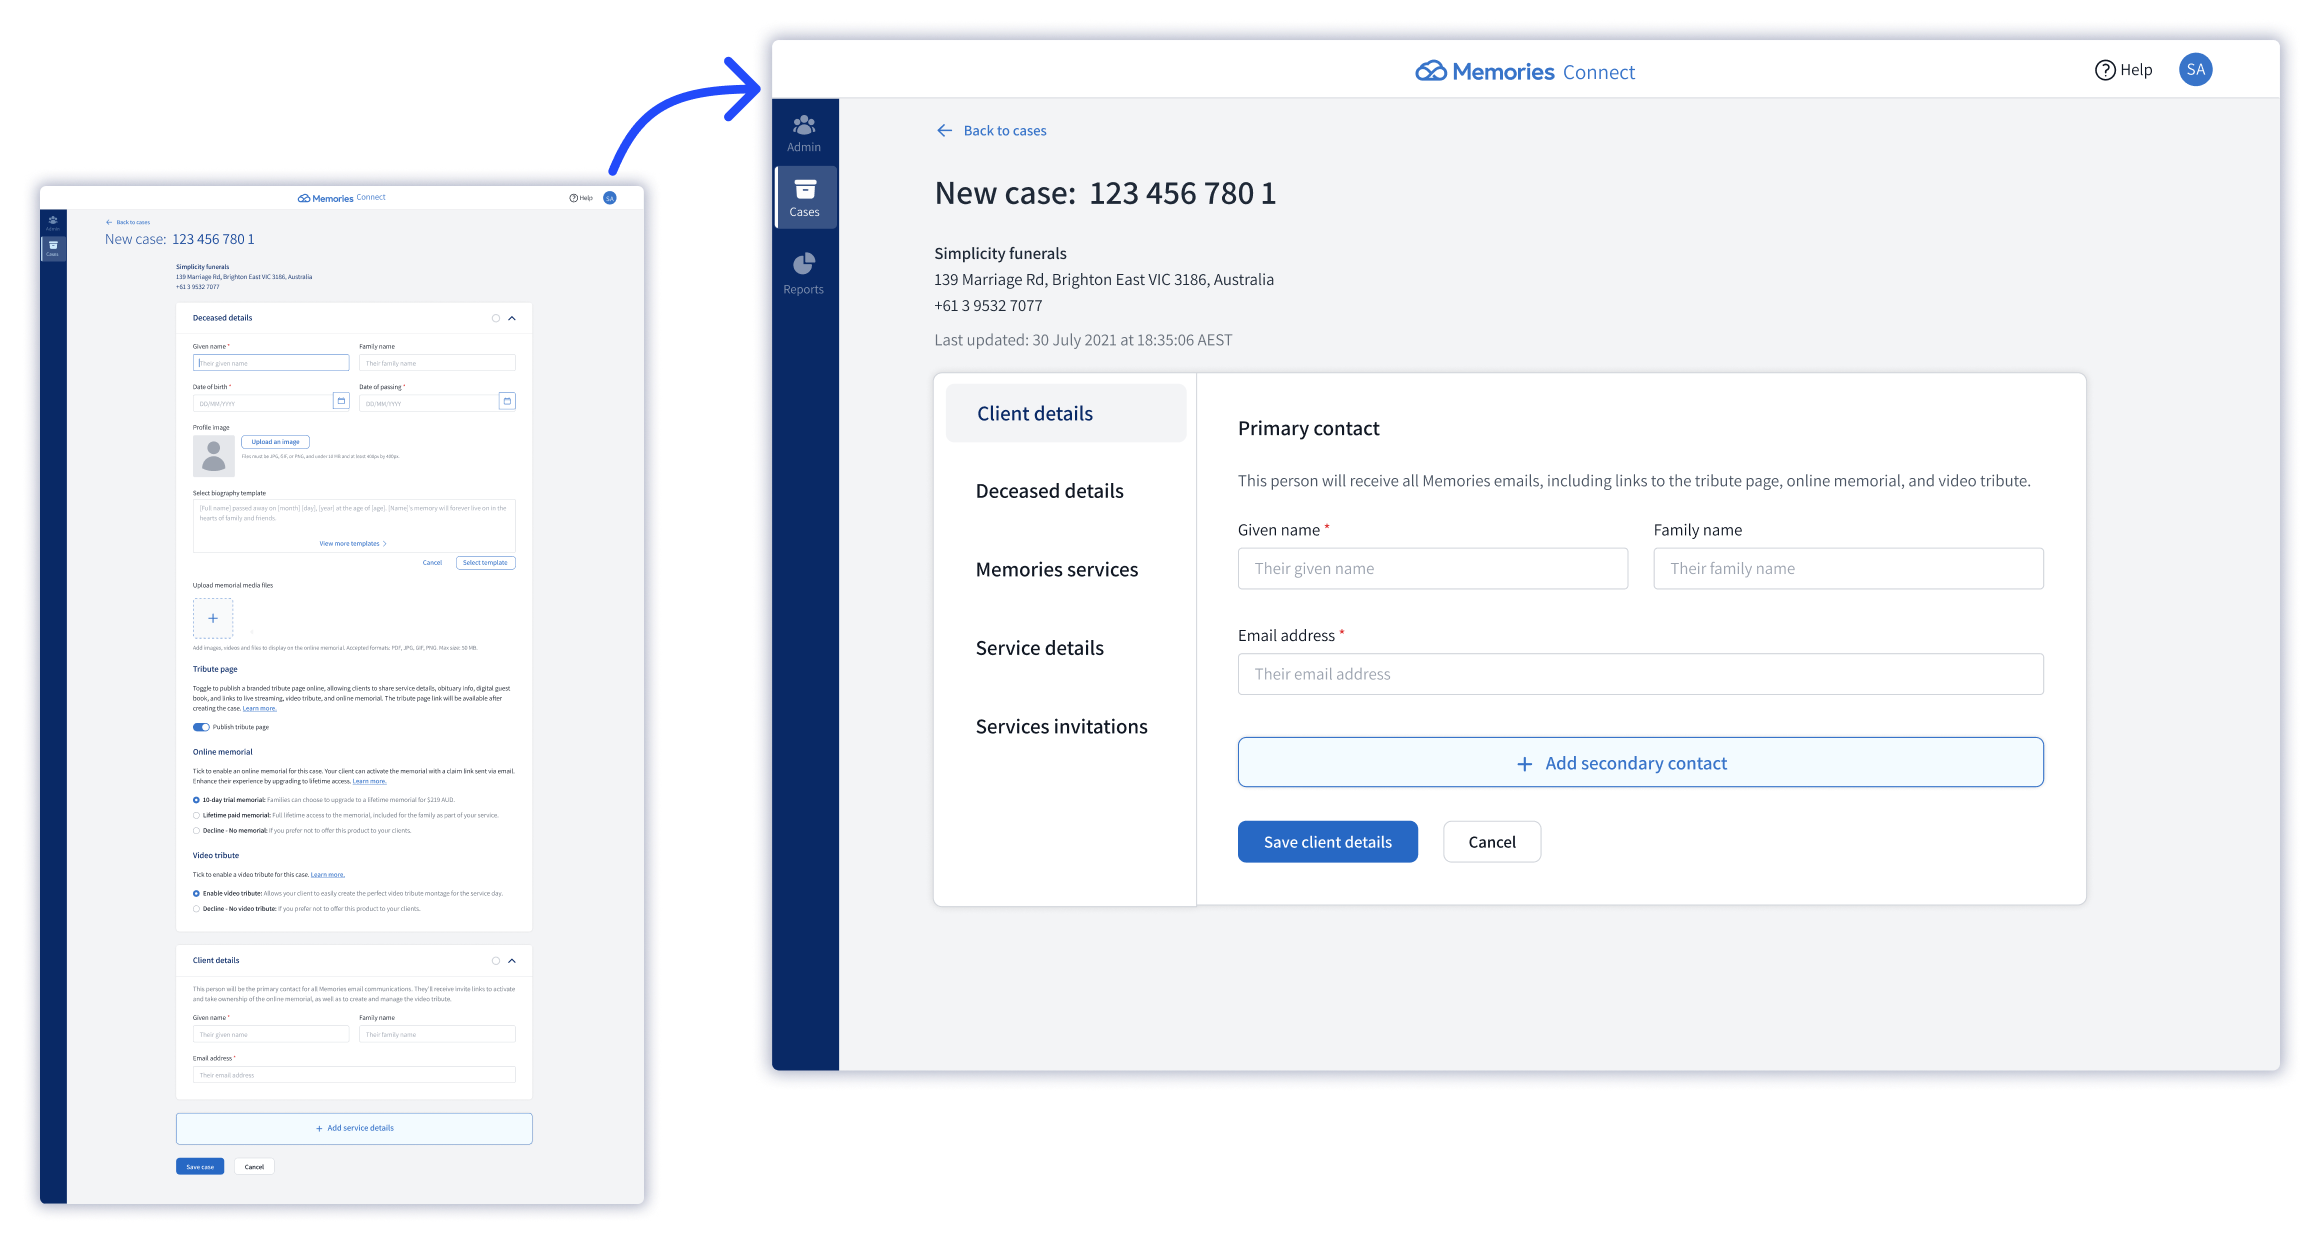Open the SA user avatar menu

(2195, 70)
